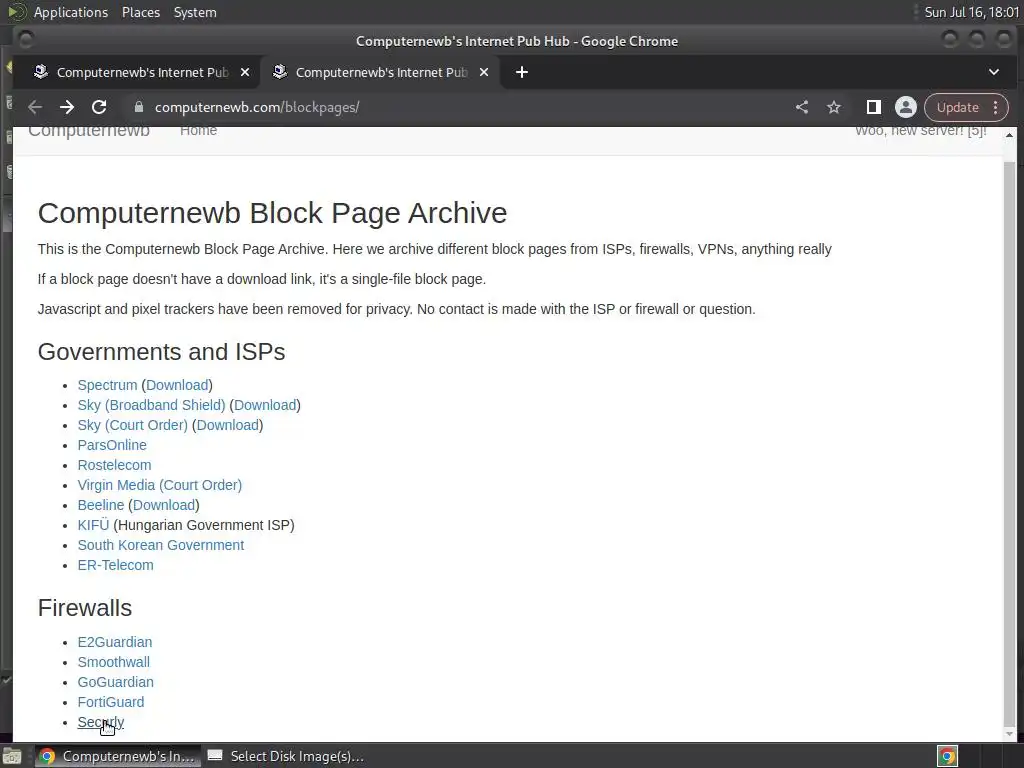Open the E2Guardian firewall link
1024x768 pixels.
pos(115,643)
